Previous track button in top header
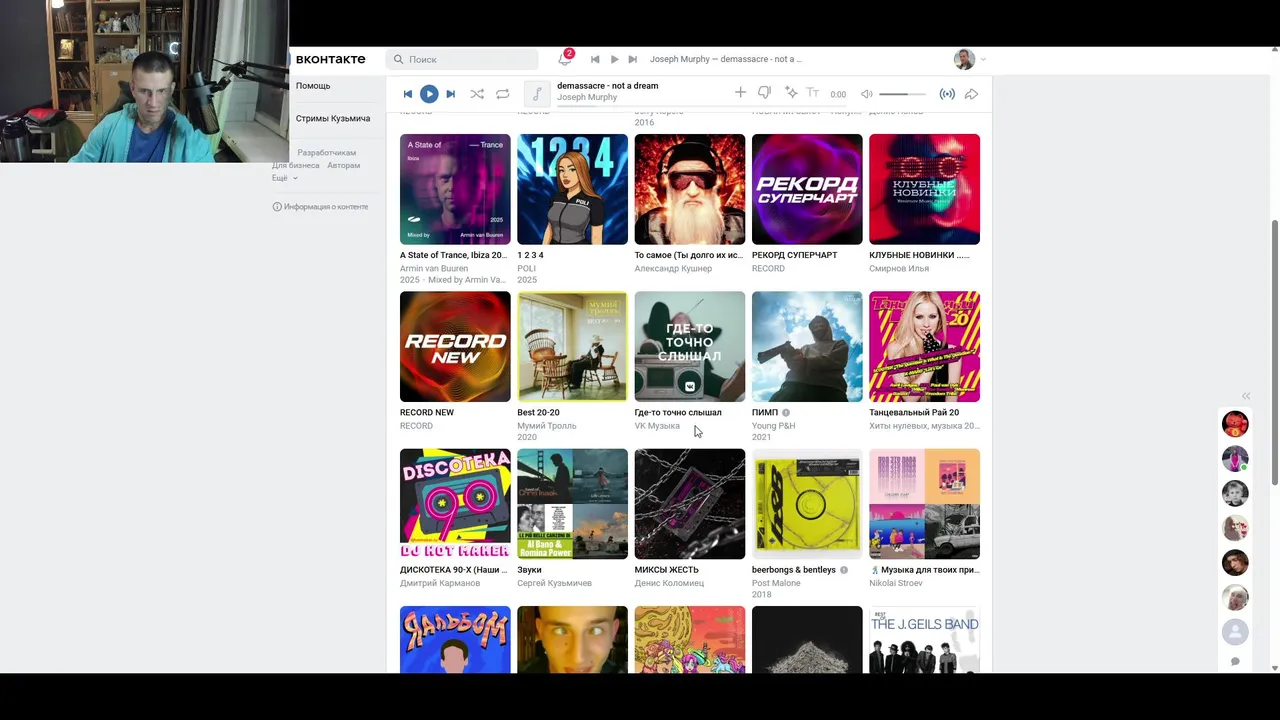The image size is (1280, 720). point(595,59)
